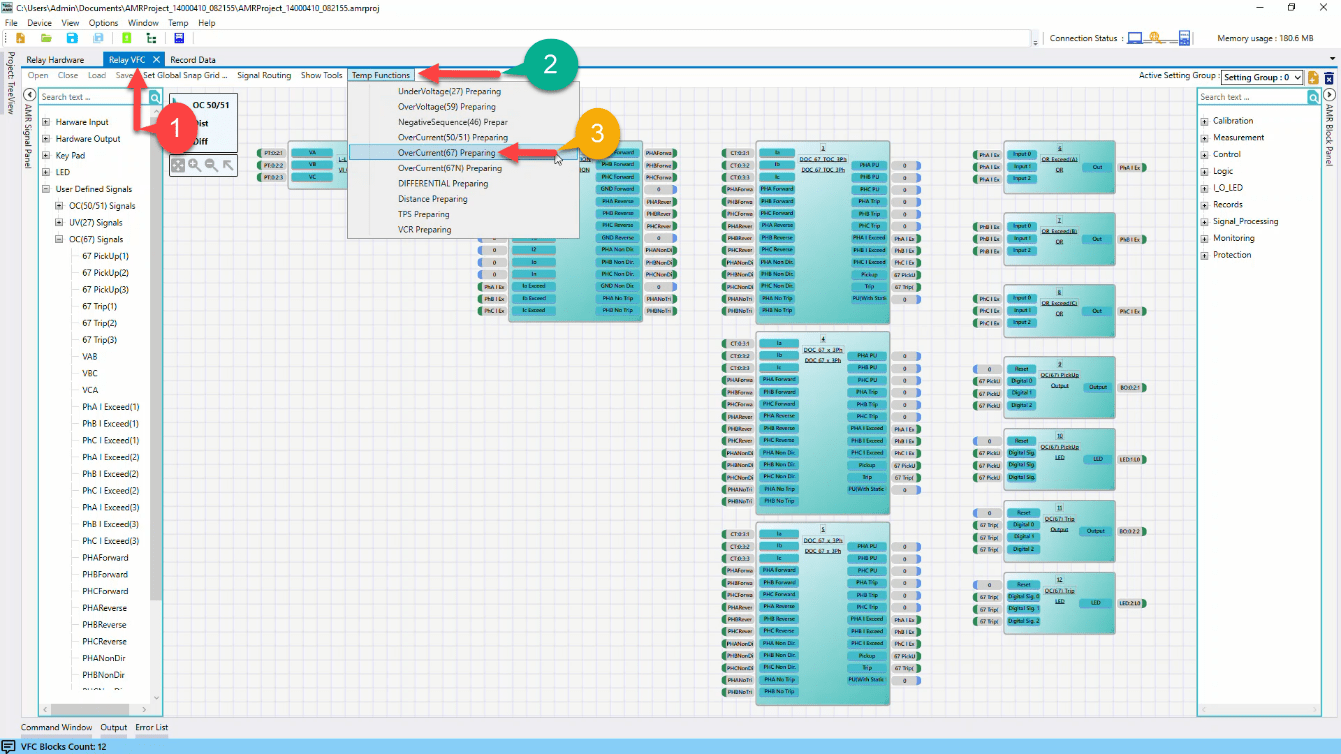Click the open folder toolbar icon
This screenshot has width=1341, height=754.
point(46,38)
